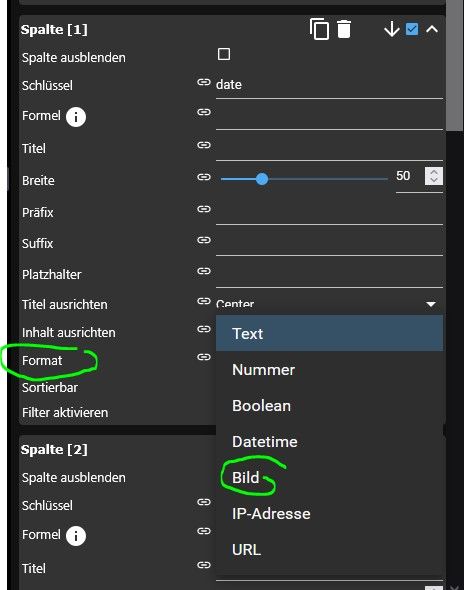
Task: Open the Titel ausrichten dropdown arrow
Action: (x=431, y=304)
